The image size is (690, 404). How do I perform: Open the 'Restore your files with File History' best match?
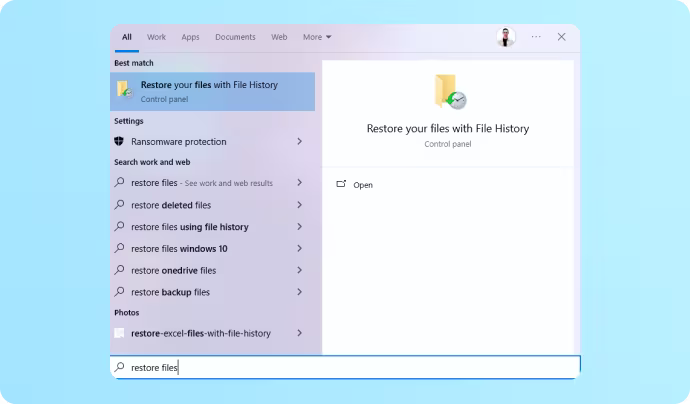point(213,92)
